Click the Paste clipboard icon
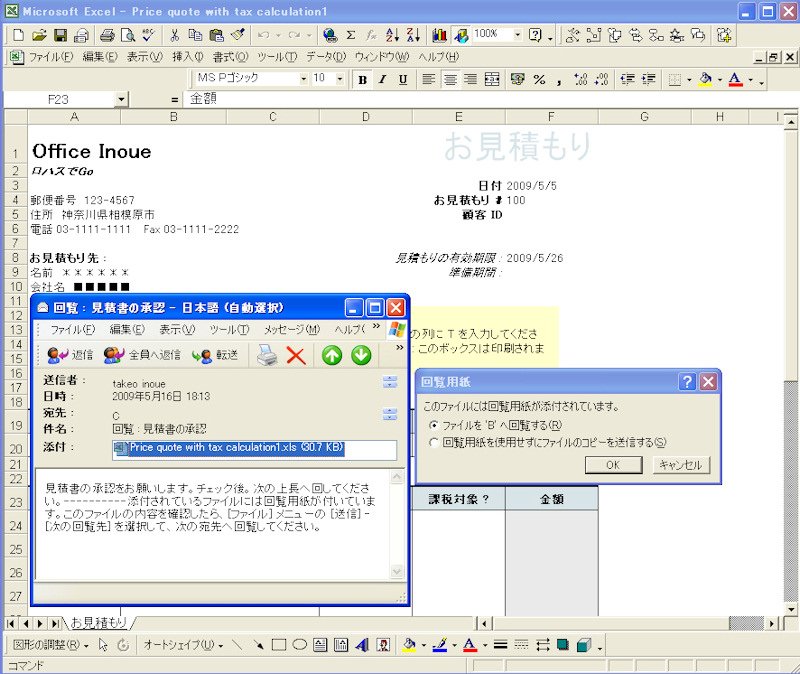The height and width of the screenshot is (674, 800). click(x=216, y=35)
